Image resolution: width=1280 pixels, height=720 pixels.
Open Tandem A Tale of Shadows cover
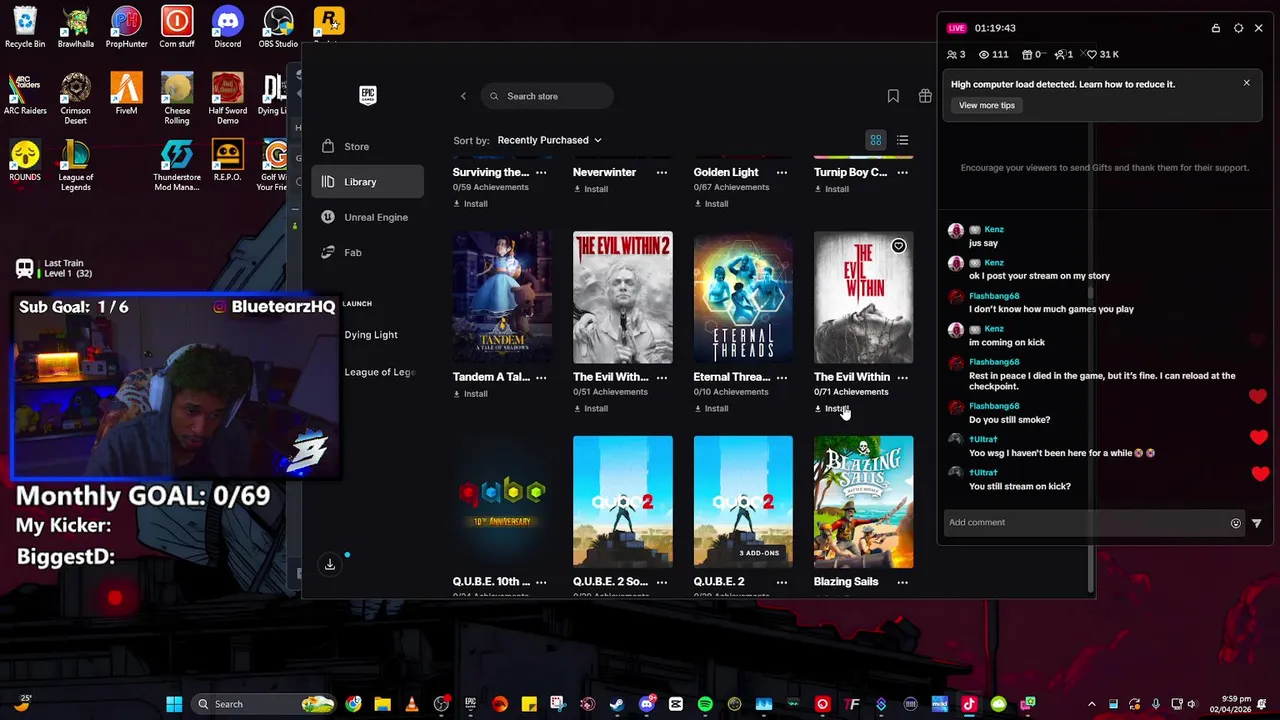502,297
